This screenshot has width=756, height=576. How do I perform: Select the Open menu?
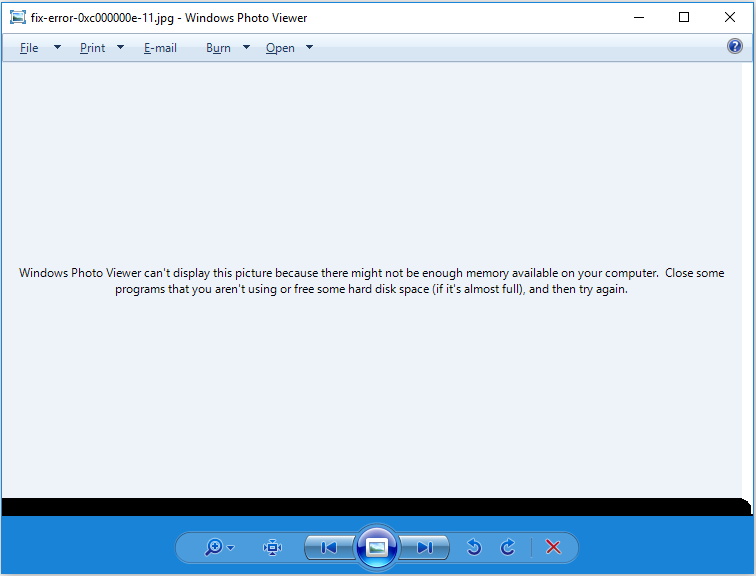[280, 48]
